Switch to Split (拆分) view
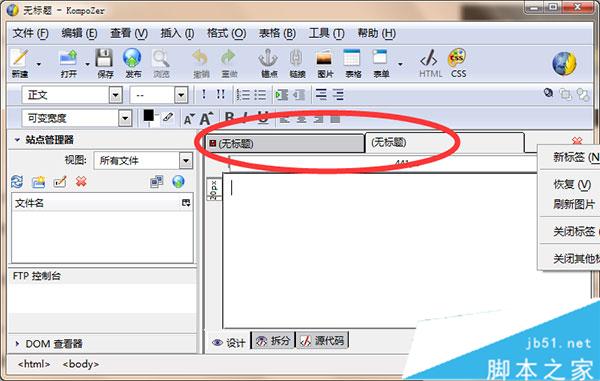The width and height of the screenshot is (600, 381). (x=273, y=340)
